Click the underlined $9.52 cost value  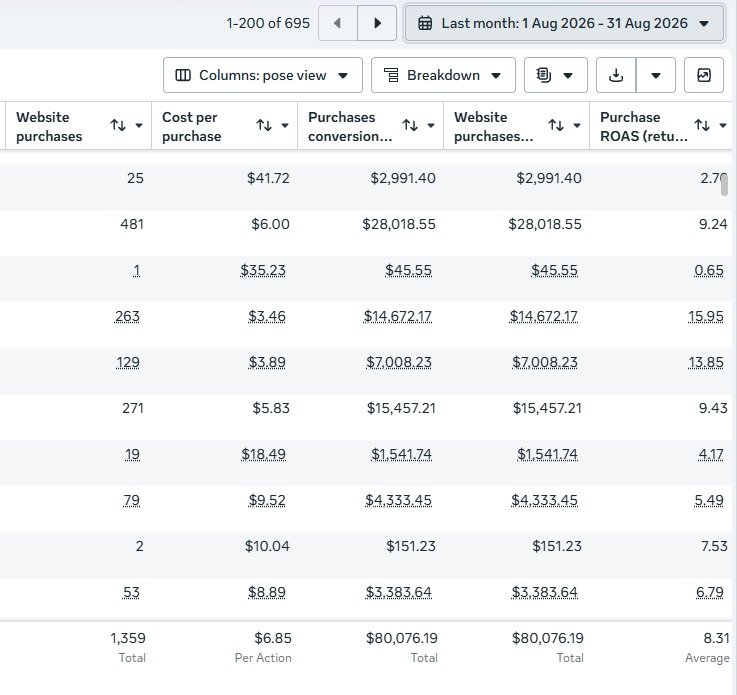(267, 500)
